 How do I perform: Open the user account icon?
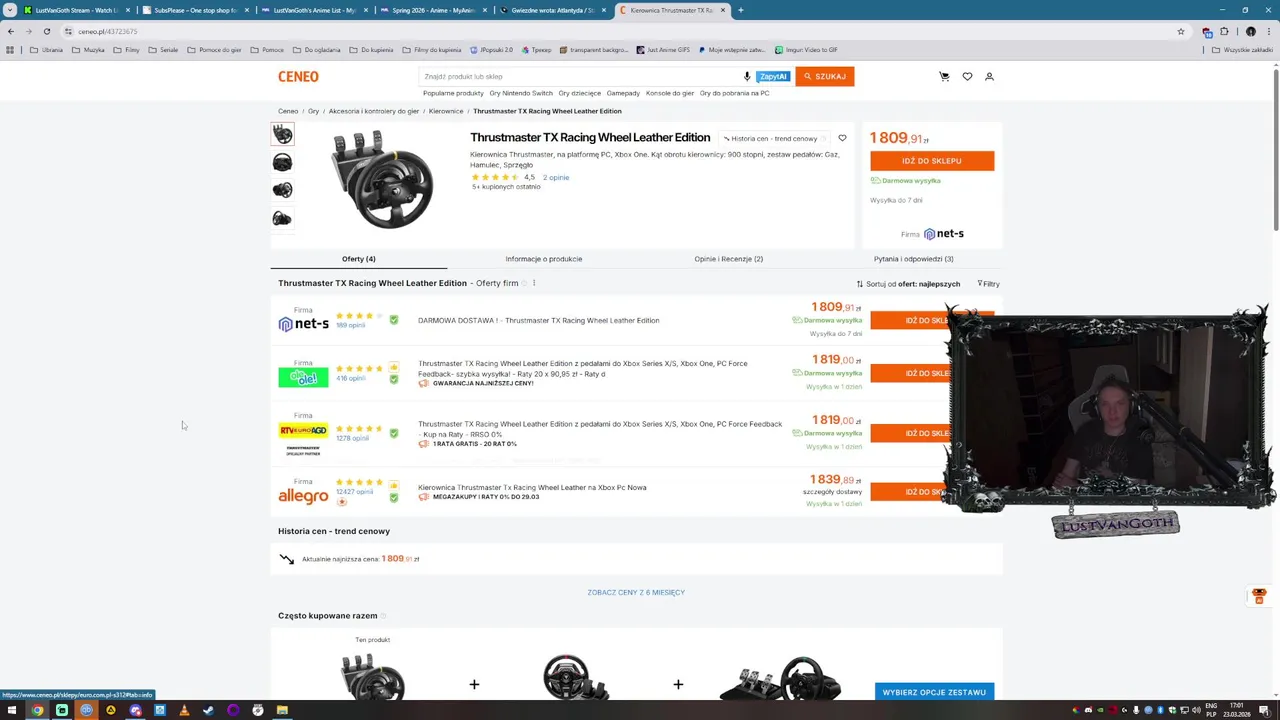tap(989, 76)
